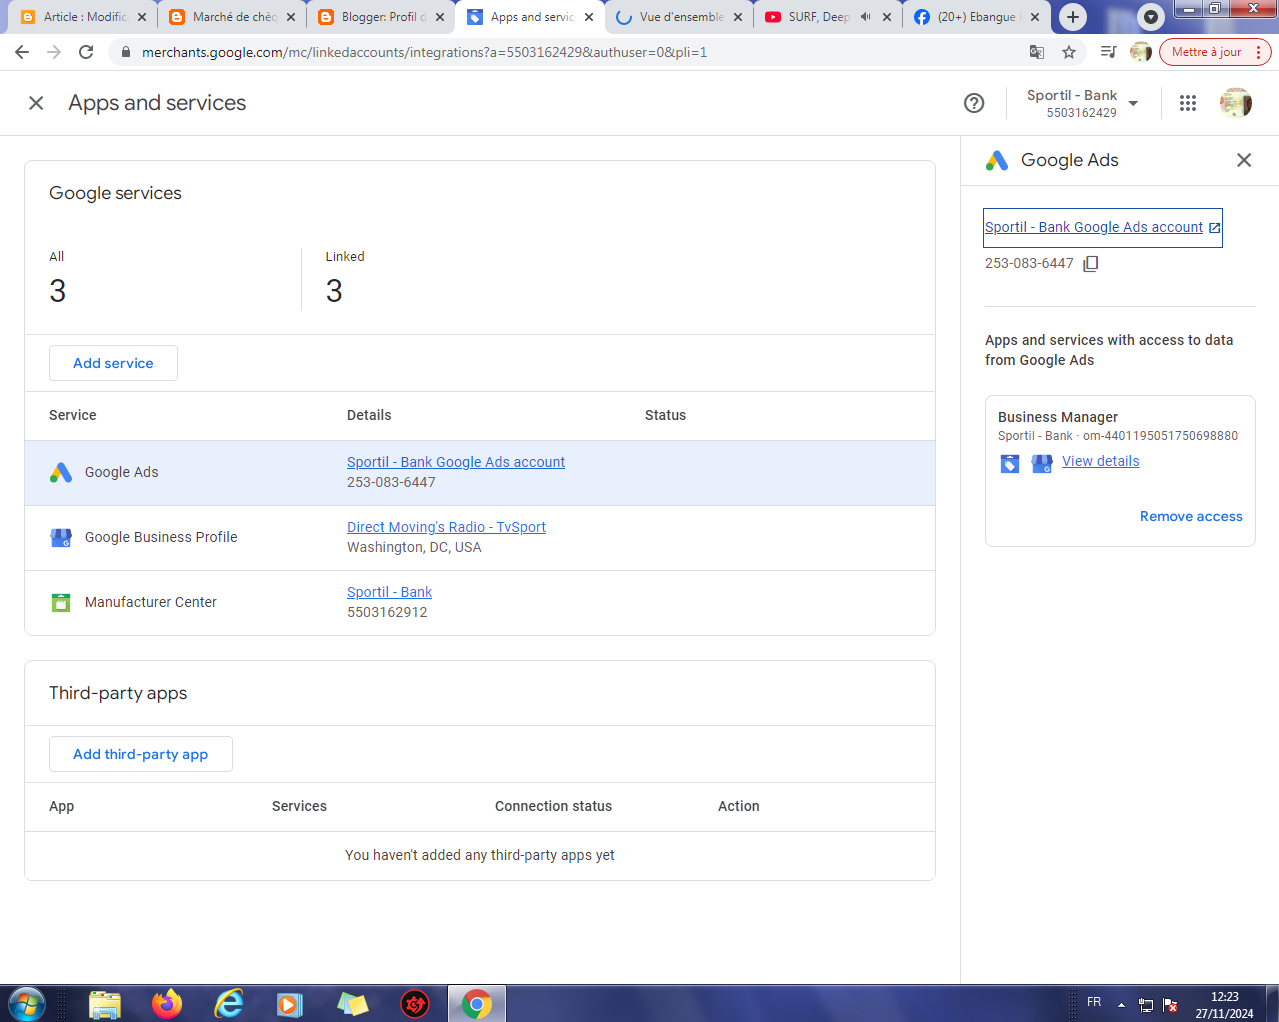The height and width of the screenshot is (1022, 1279).
Task: Open the help question mark icon
Action: (x=974, y=103)
